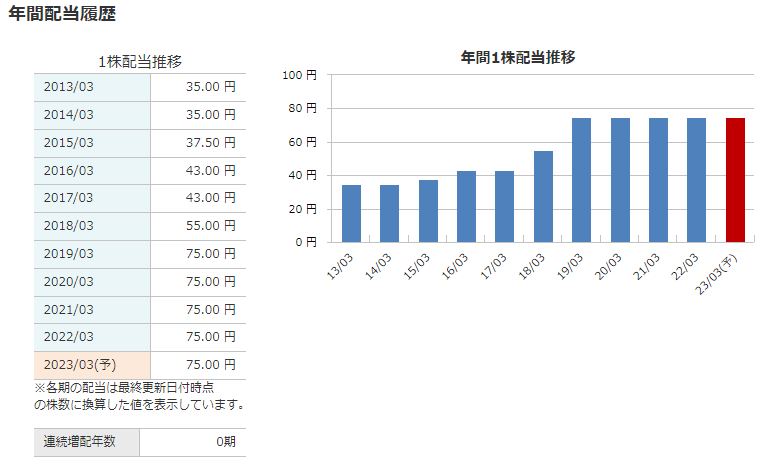
Task: Click the 21/03 x-axis label
Action: point(647,266)
